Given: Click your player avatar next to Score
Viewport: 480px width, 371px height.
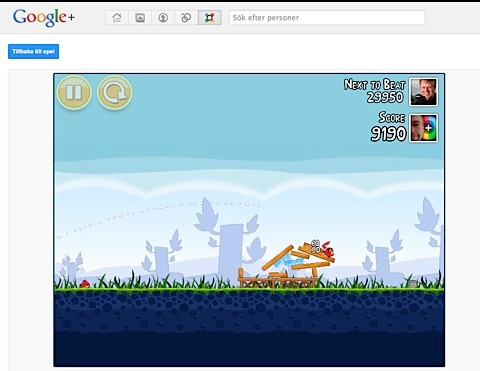Looking at the screenshot, I should pos(424,128).
